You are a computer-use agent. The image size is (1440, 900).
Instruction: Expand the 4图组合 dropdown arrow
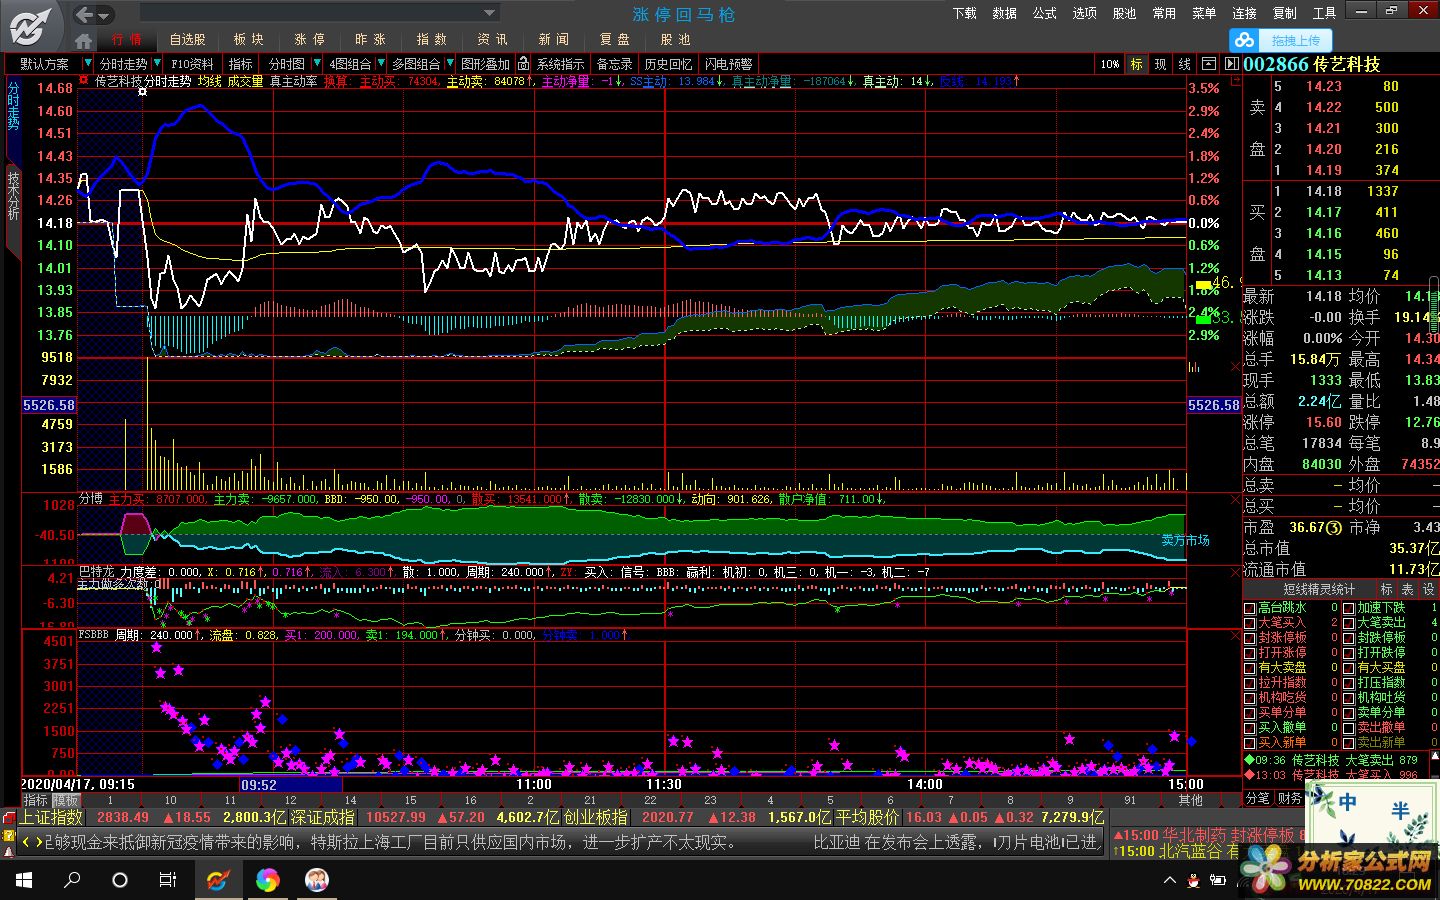pos(381,63)
